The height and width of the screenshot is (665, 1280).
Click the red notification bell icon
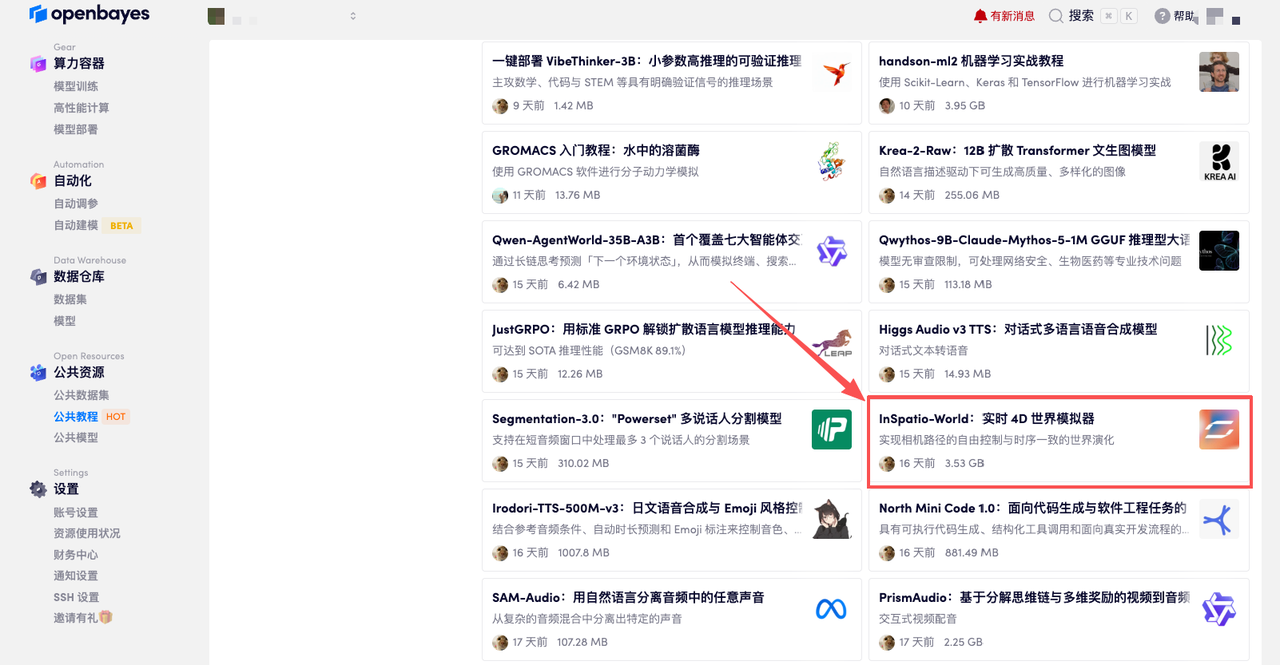point(980,16)
